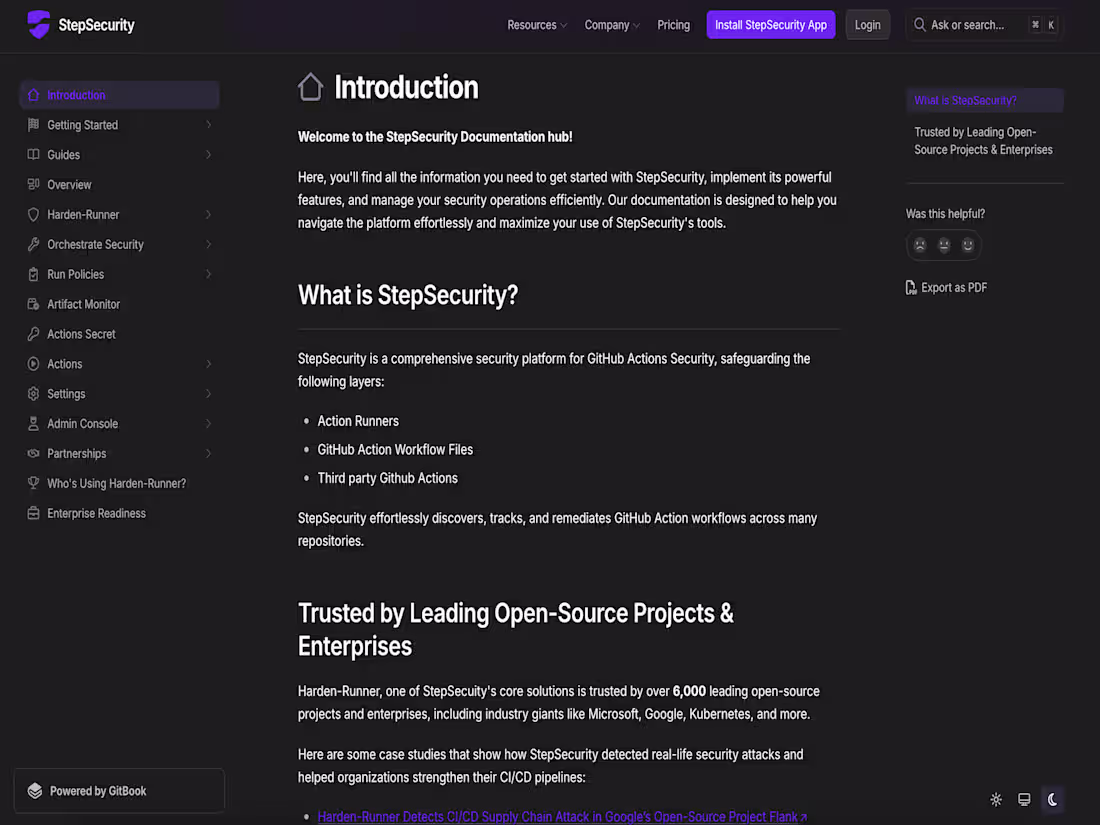Open the Resources menu
1100x825 pixels.
(x=537, y=24)
